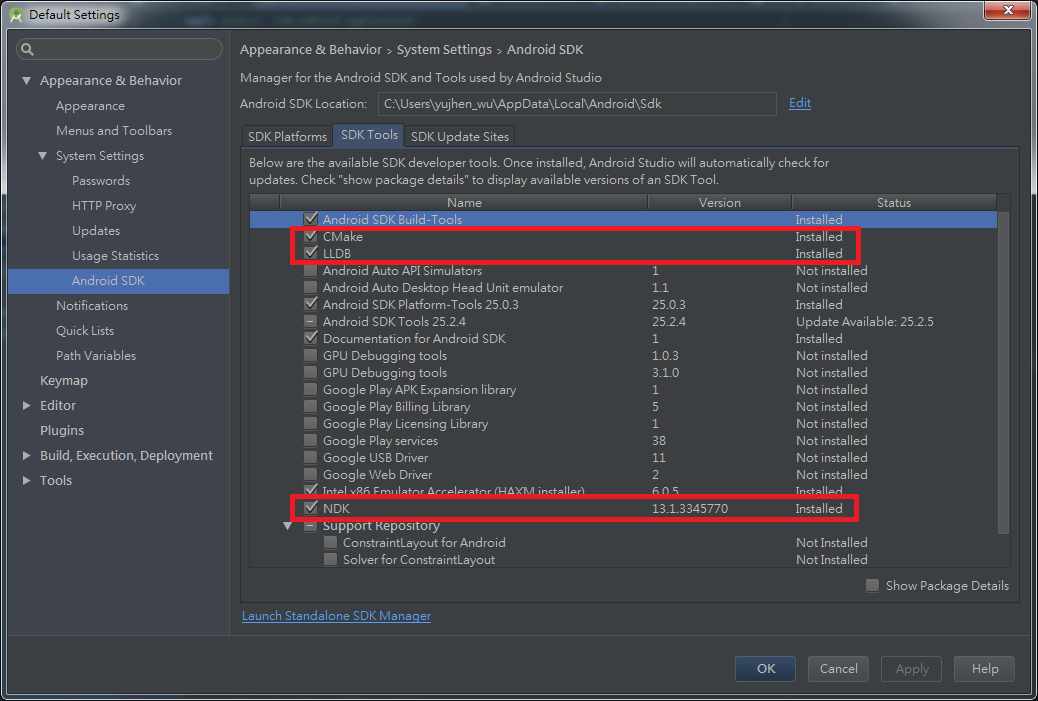Check Android Auto API Simulators
This screenshot has width=1038, height=701.
(x=310, y=270)
